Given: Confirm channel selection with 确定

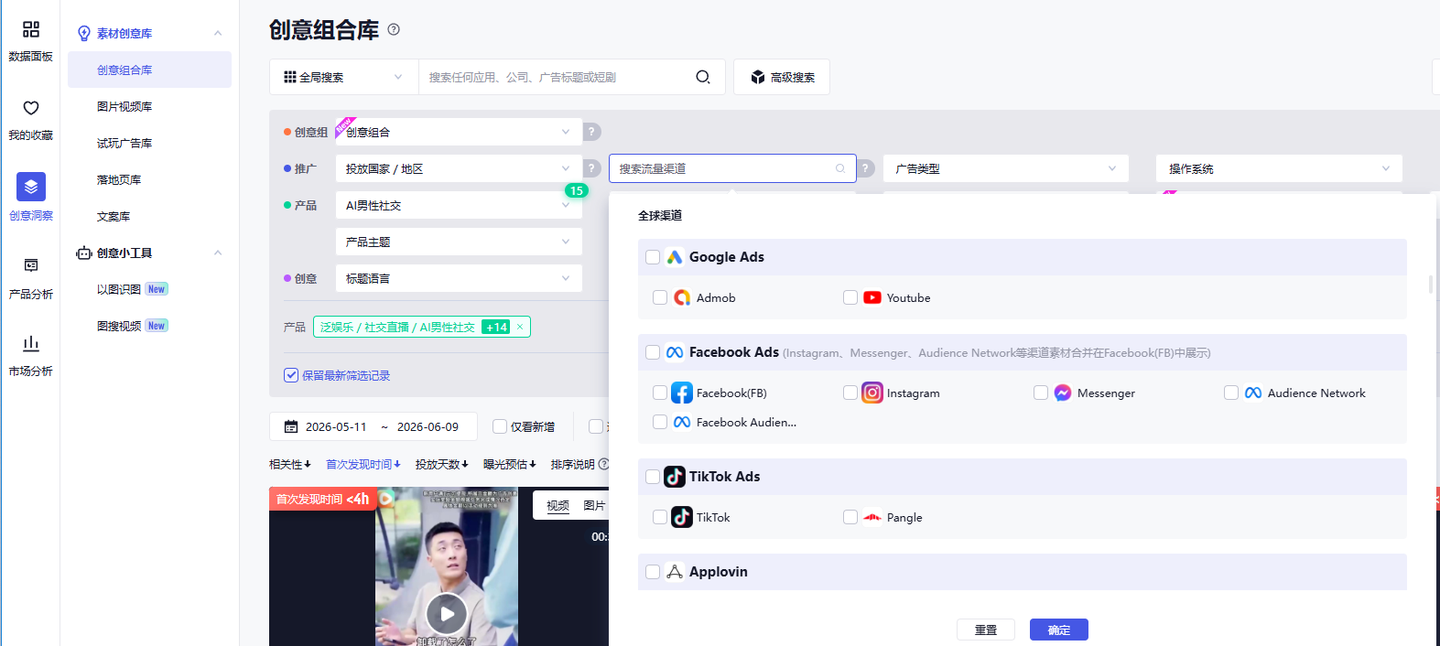Looking at the screenshot, I should (1059, 630).
